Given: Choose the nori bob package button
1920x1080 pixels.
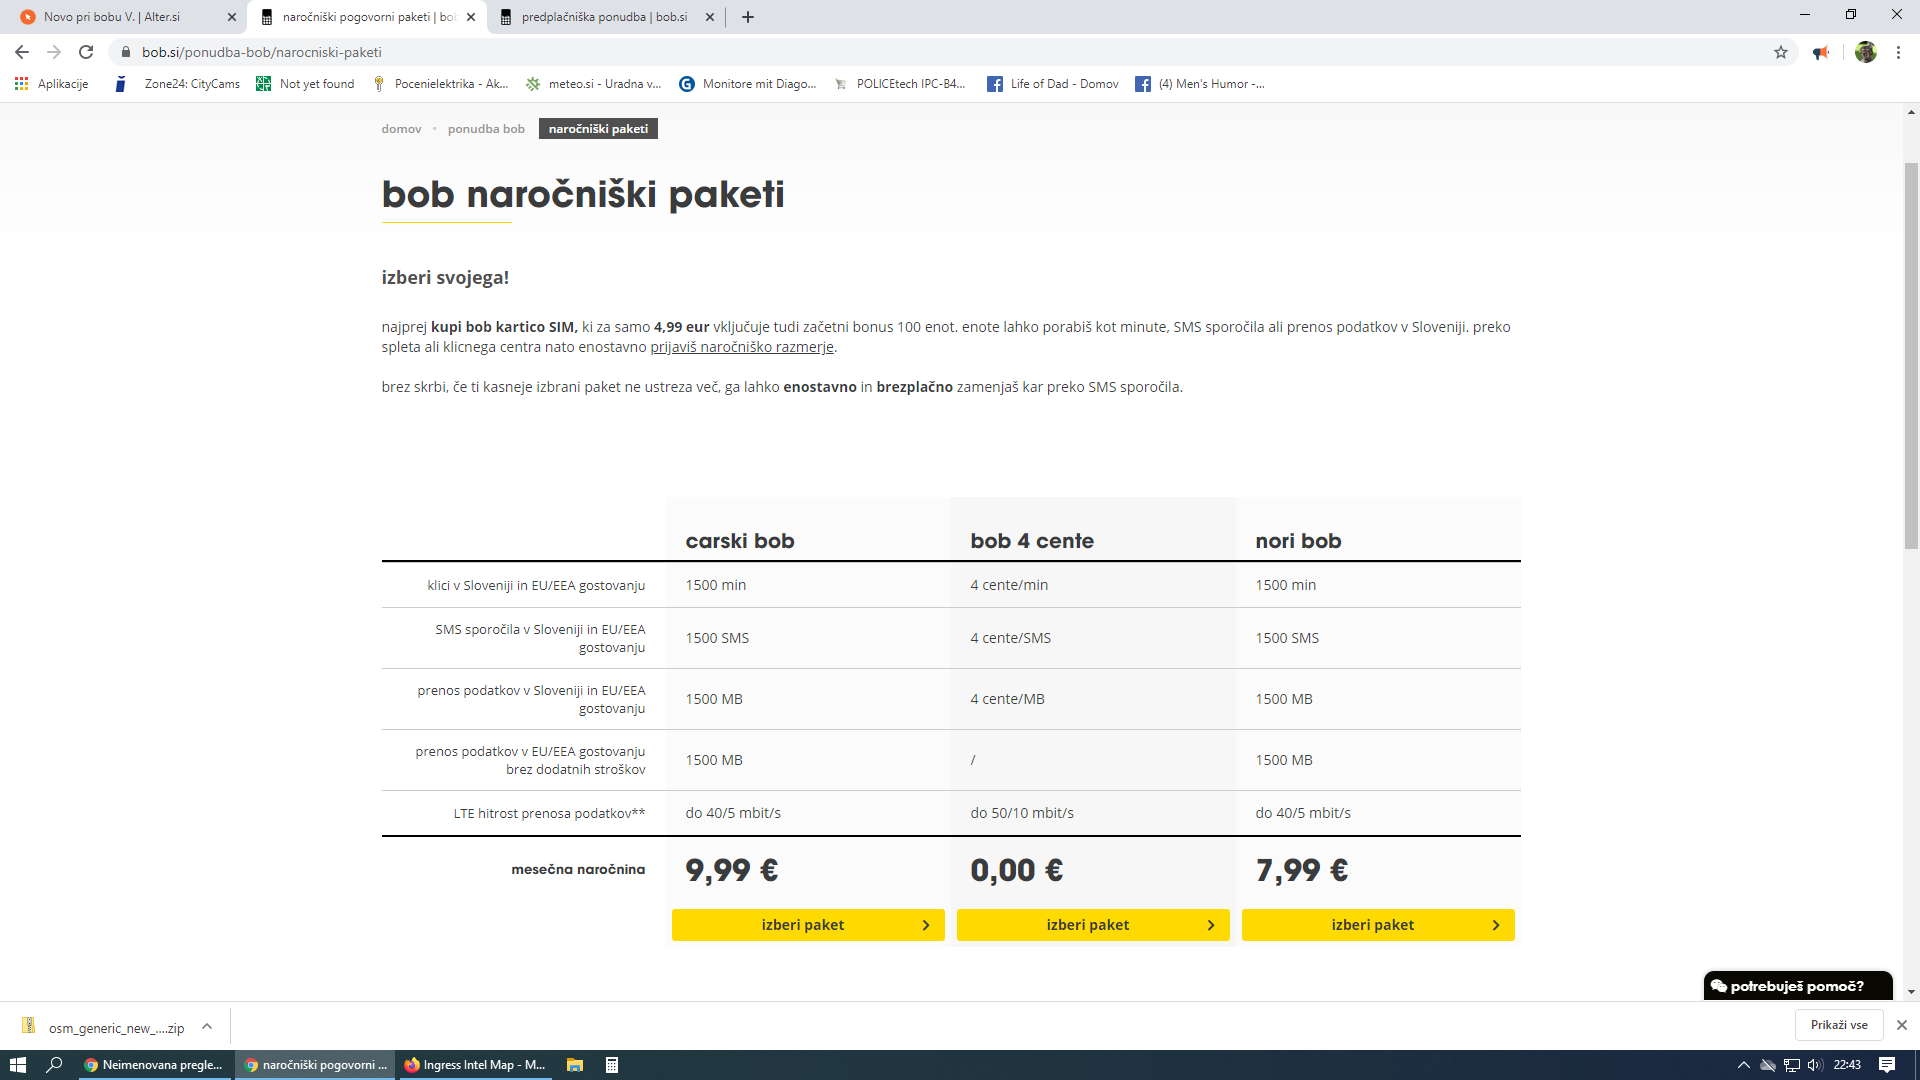Looking at the screenshot, I should tap(1378, 925).
